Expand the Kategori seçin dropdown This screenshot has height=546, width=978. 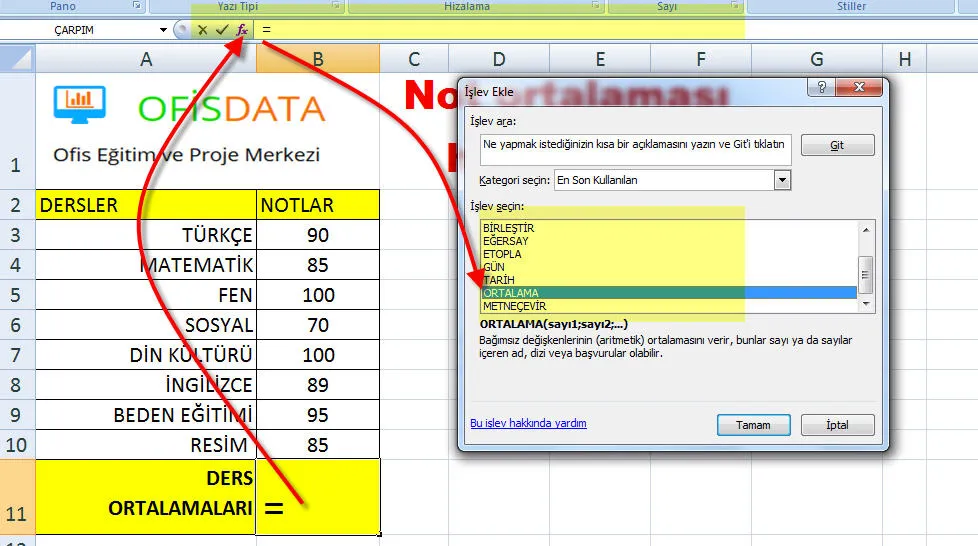[782, 180]
